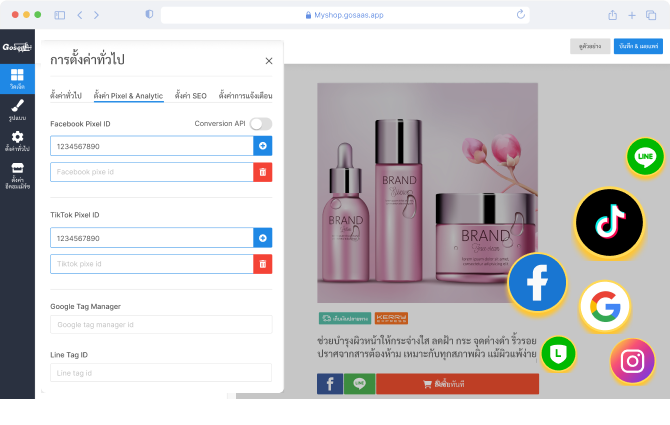Open the ตั้งค่าการแจ้งเตือน tab
Image resolution: width=670 pixels, height=425 pixels.
tap(245, 95)
